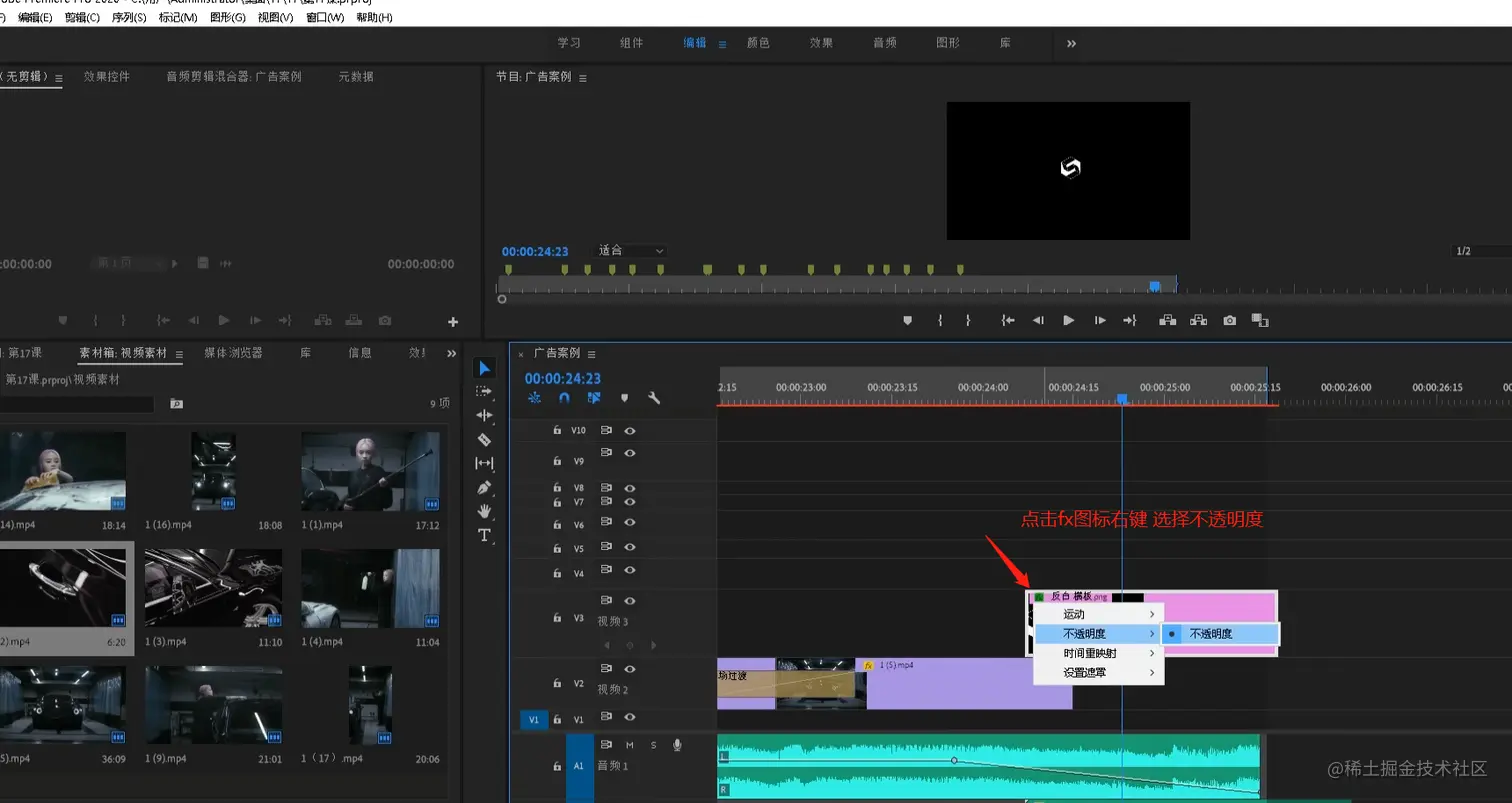Expand 运动 submenu in context menu
The image size is (1512, 803).
[1098, 614]
